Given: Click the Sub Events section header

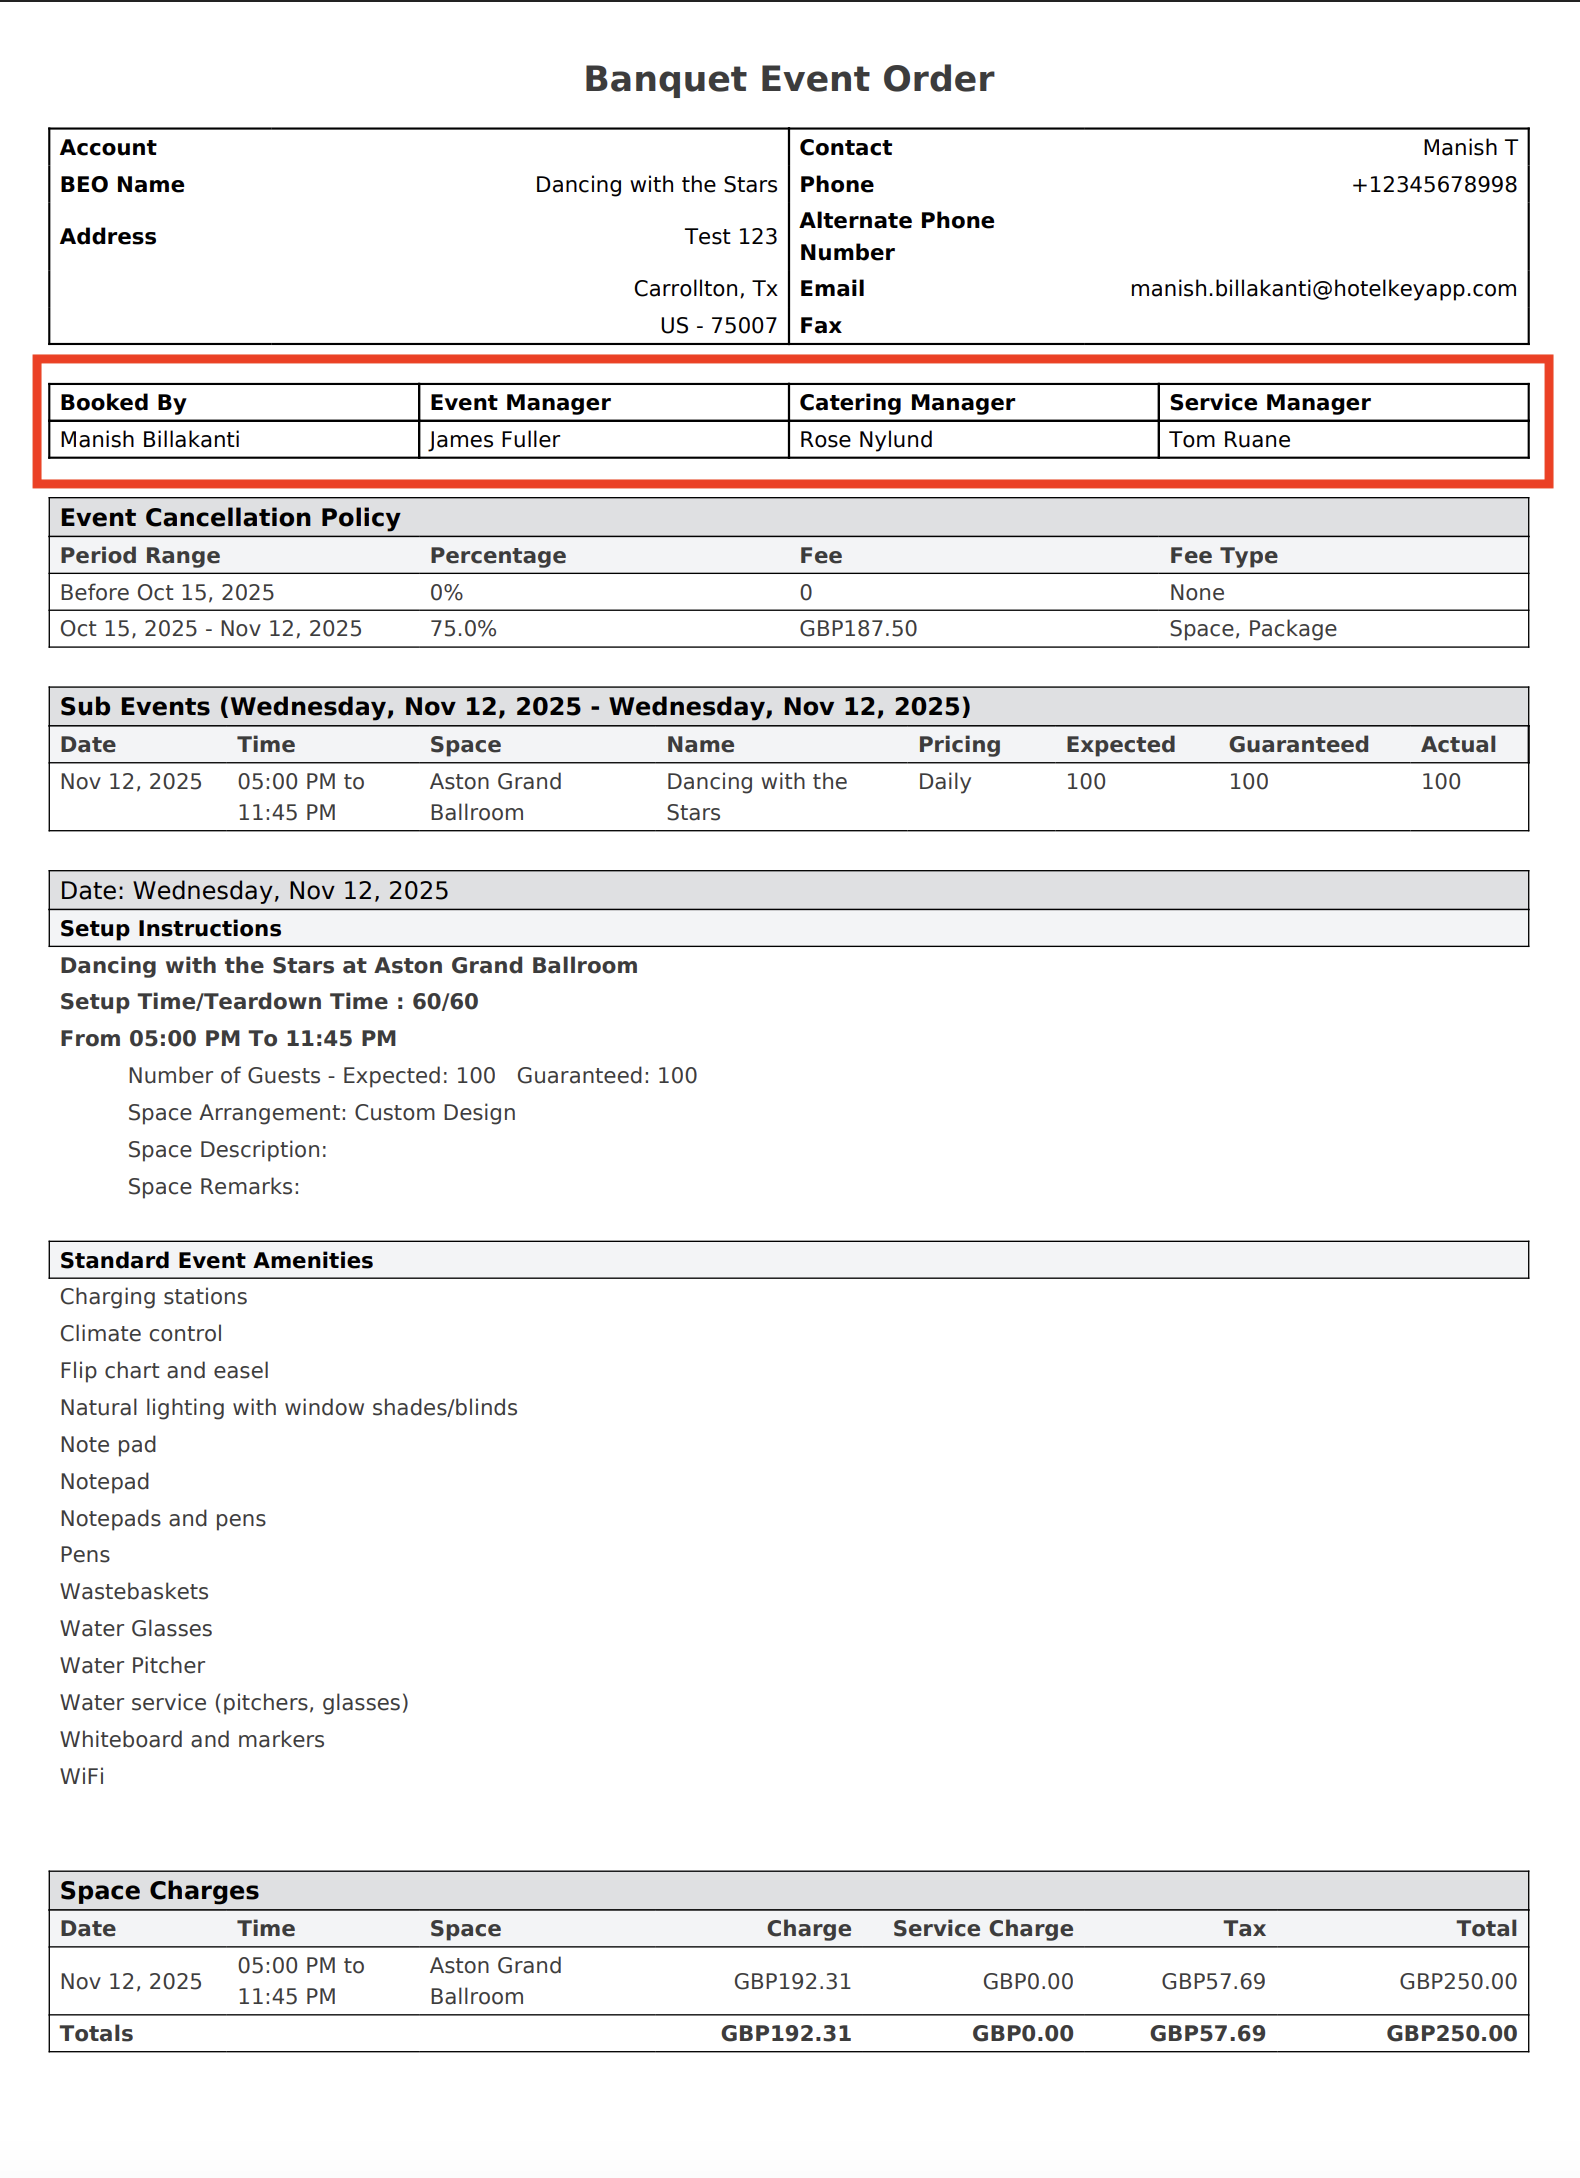Looking at the screenshot, I should pos(515,707).
